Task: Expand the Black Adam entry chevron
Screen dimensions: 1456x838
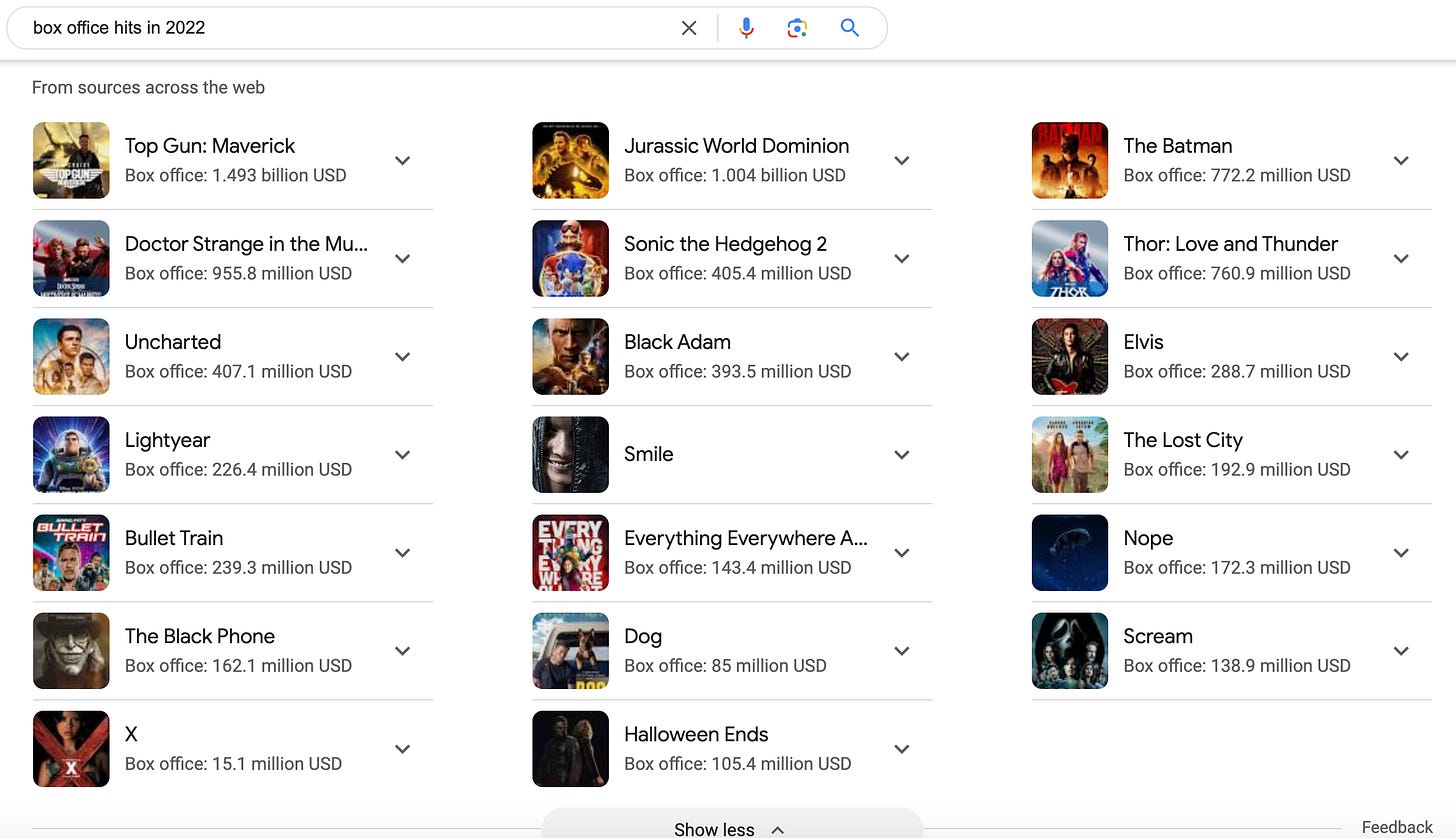Action: click(x=902, y=356)
